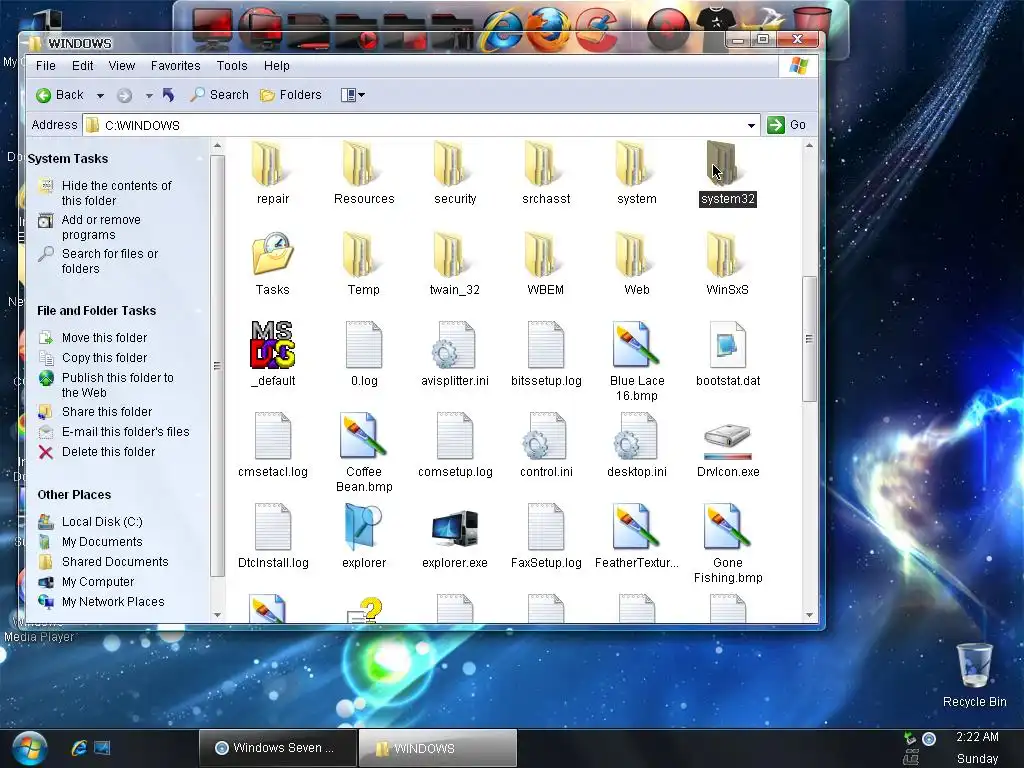Select the security folder

point(455,173)
